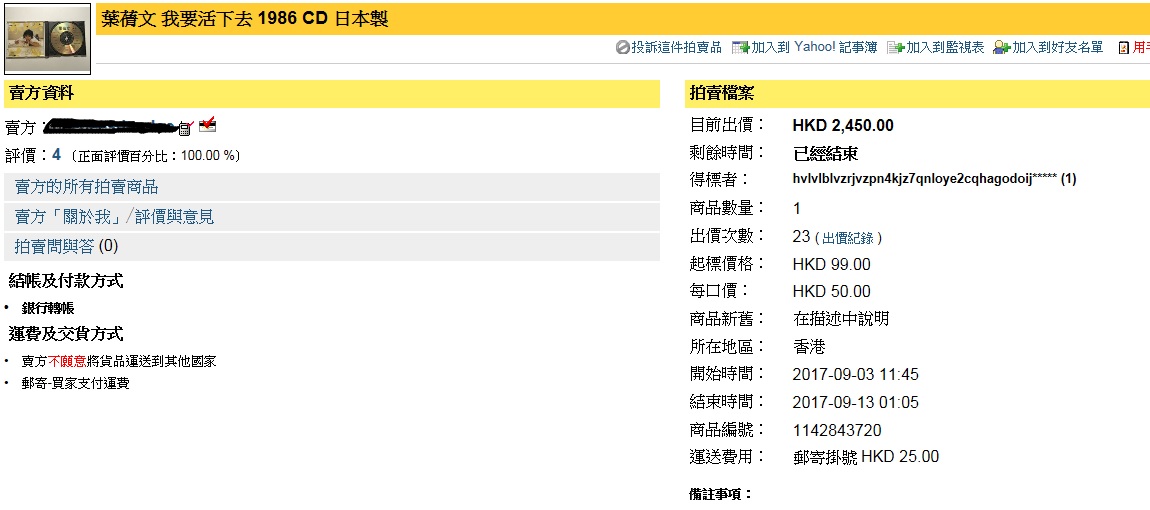The image size is (1150, 510).
Task: Click 郵寄-買家支付運費 shipping line
Action: (76, 383)
